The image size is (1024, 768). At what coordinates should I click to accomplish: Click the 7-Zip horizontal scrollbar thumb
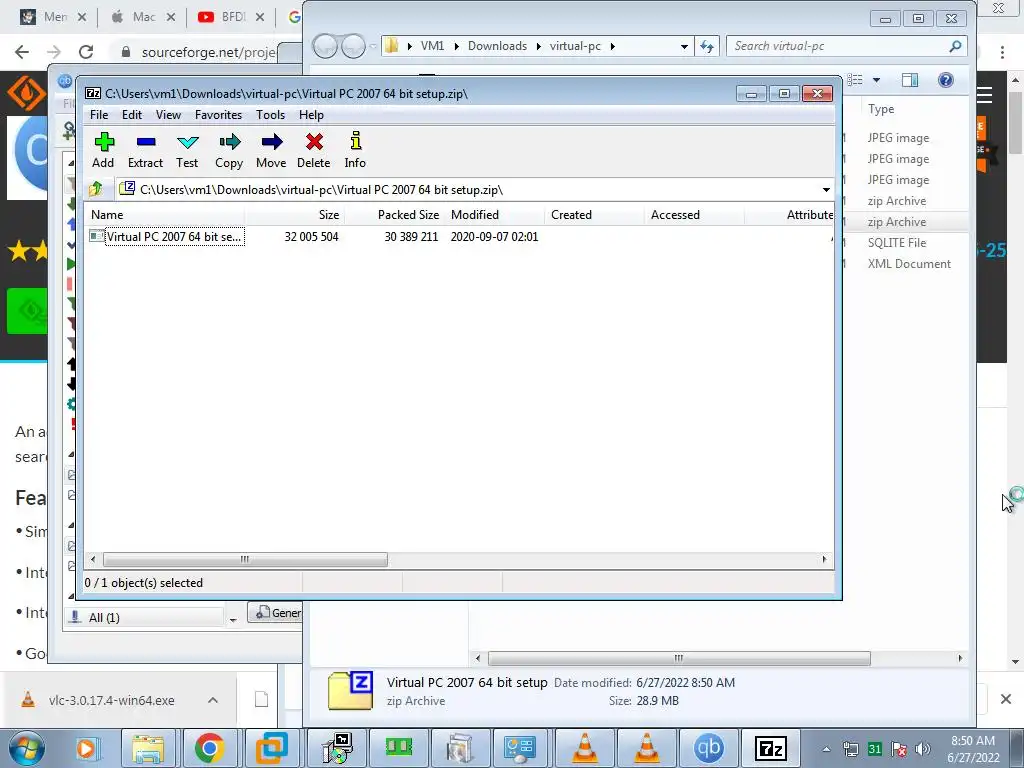(x=245, y=560)
